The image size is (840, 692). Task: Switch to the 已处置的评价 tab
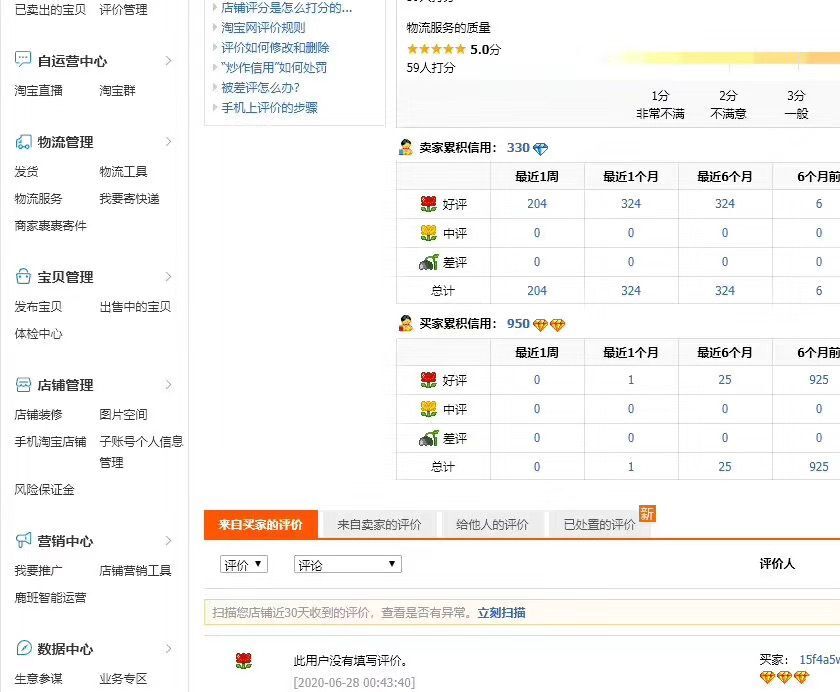pos(599,524)
